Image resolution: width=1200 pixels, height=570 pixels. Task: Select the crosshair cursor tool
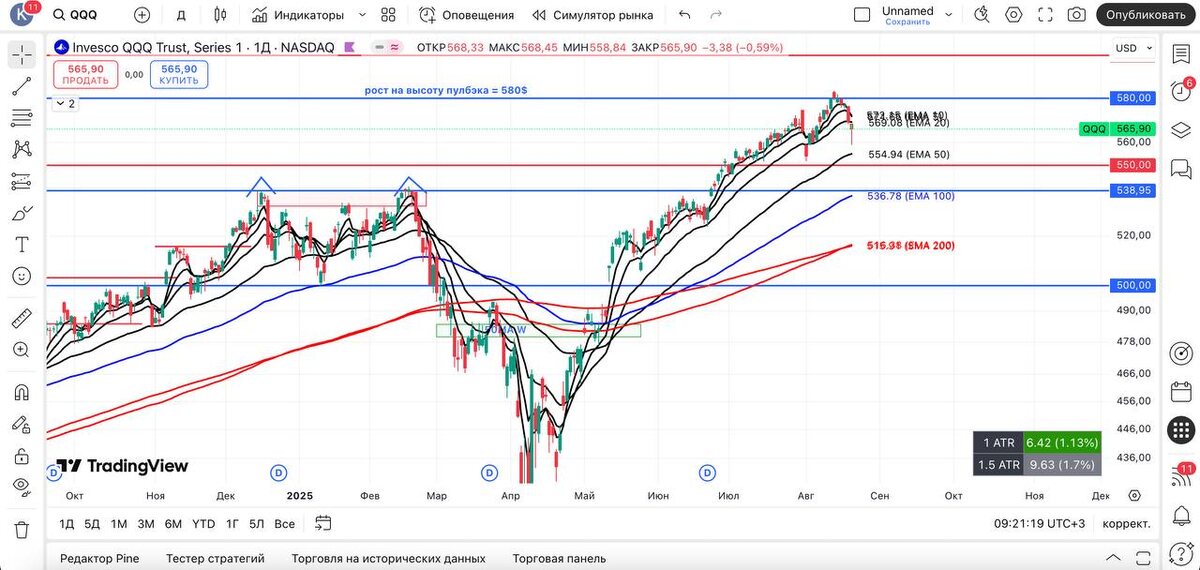pyautogui.click(x=22, y=55)
